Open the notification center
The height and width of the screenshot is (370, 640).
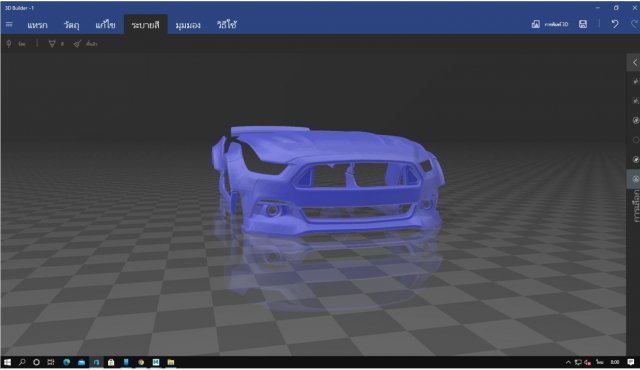point(631,362)
